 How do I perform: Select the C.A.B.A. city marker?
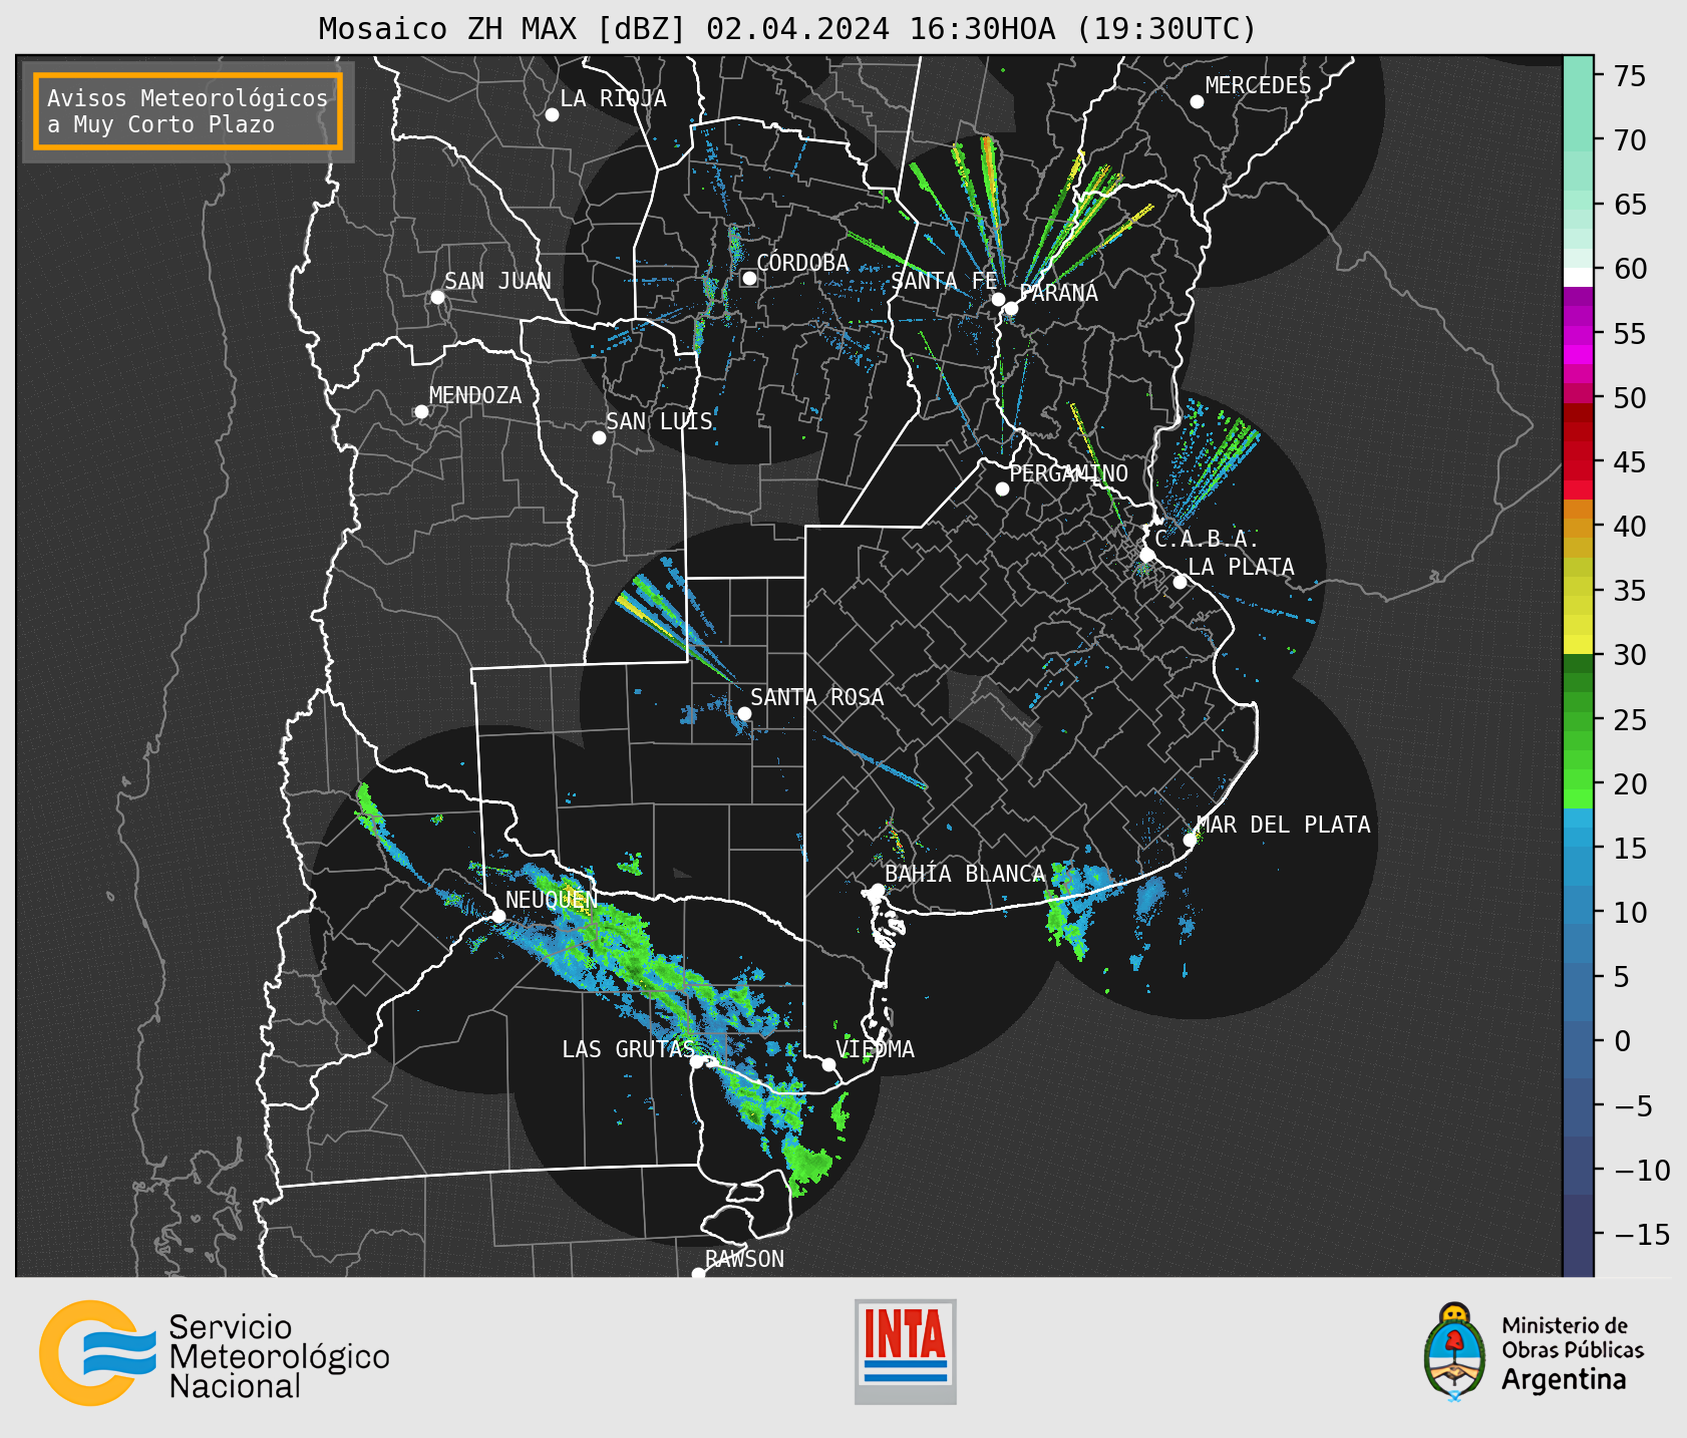point(1148,555)
